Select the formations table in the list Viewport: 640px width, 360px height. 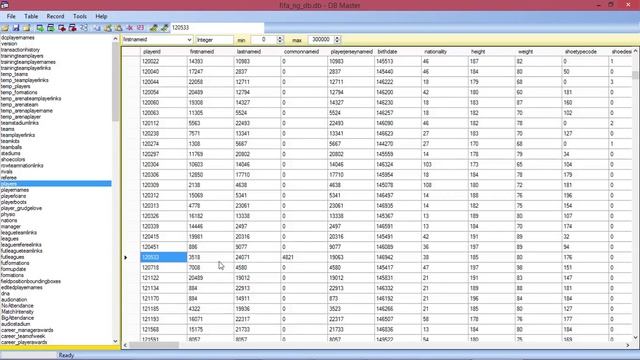(x=12, y=275)
